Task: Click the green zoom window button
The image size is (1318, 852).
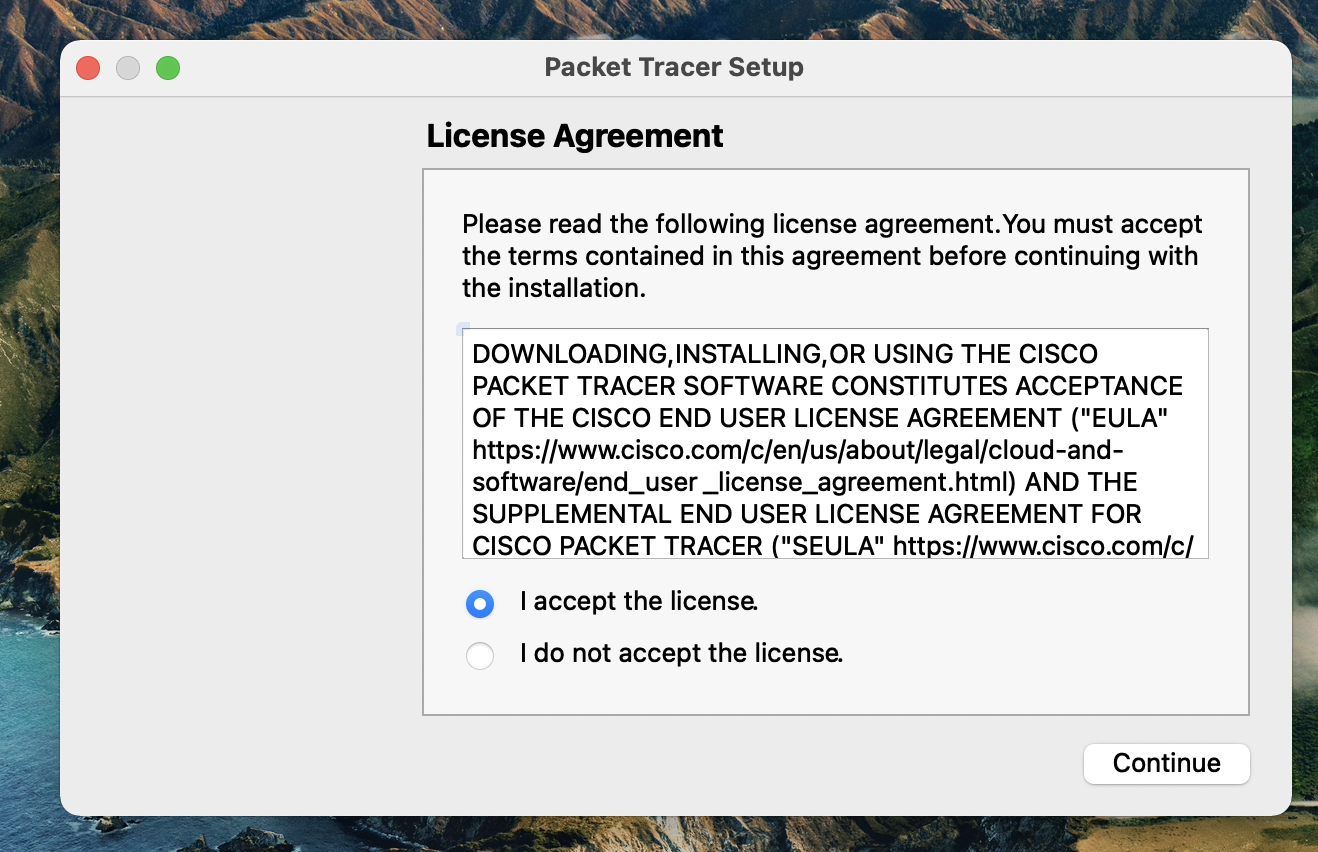Action: [x=168, y=68]
